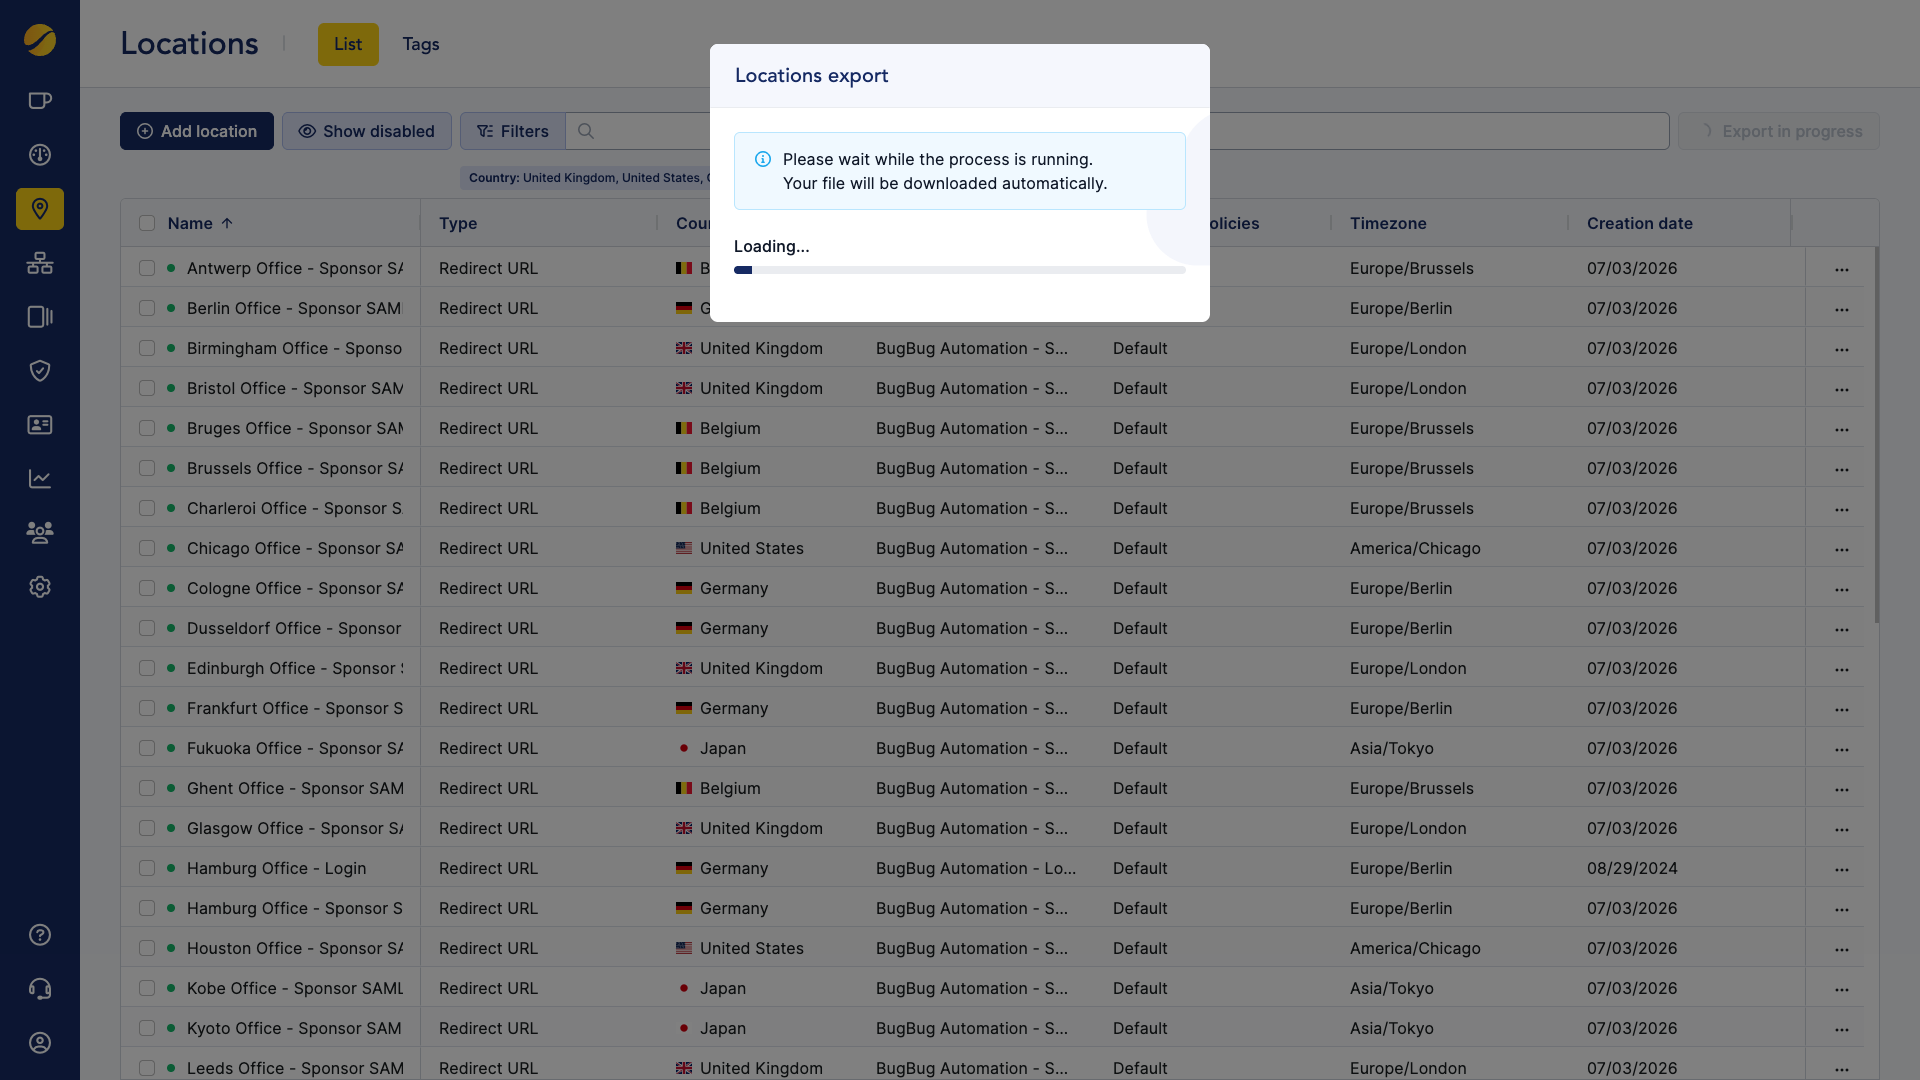The width and height of the screenshot is (1920, 1080).
Task: Sort by the Creation date column header
Action: tap(1640, 223)
